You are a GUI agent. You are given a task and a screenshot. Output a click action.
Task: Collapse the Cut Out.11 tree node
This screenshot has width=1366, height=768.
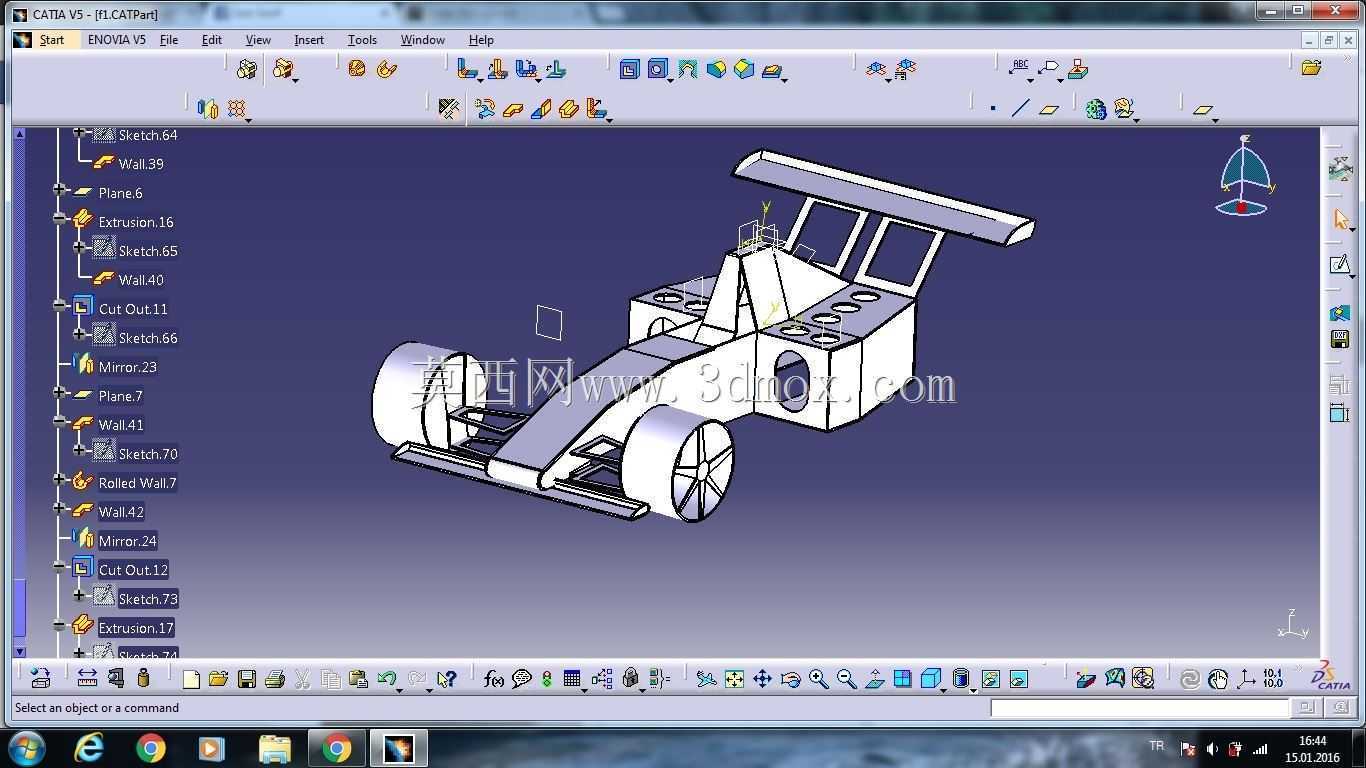pos(60,305)
